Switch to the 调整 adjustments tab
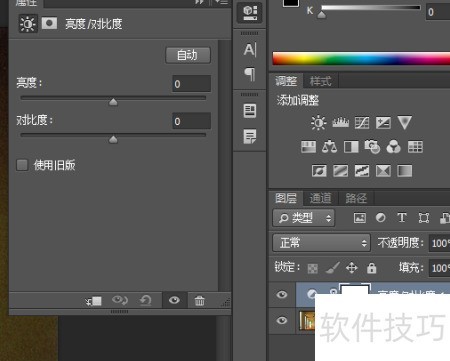The image size is (450, 361). pos(286,81)
